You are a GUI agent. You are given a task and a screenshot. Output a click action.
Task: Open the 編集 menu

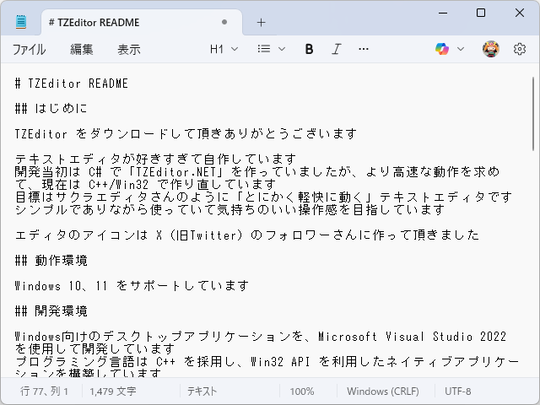pos(82,50)
